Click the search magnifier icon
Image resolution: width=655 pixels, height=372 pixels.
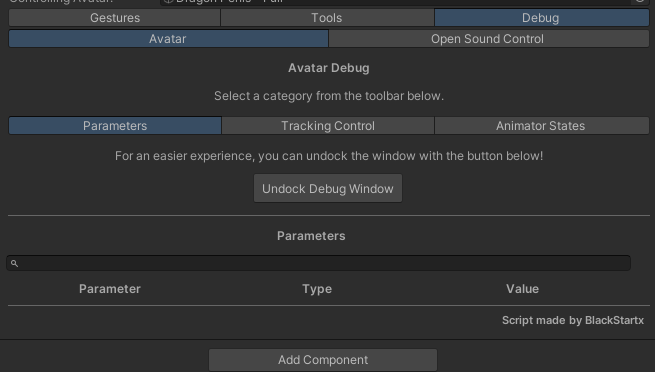pyautogui.click(x=14, y=263)
